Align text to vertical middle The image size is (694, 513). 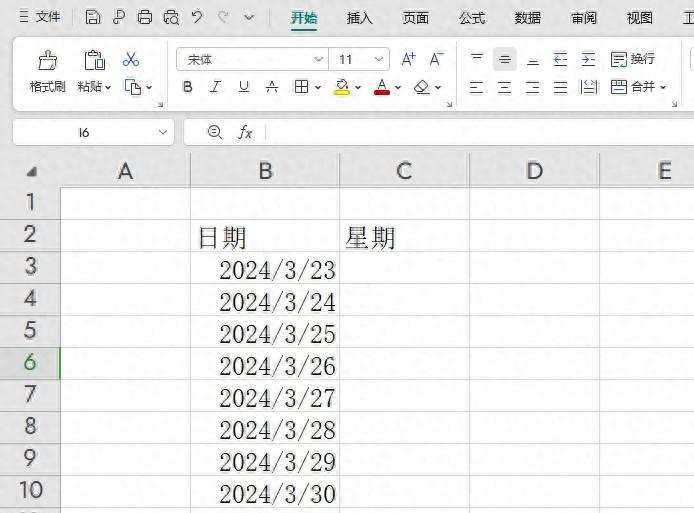pos(505,59)
